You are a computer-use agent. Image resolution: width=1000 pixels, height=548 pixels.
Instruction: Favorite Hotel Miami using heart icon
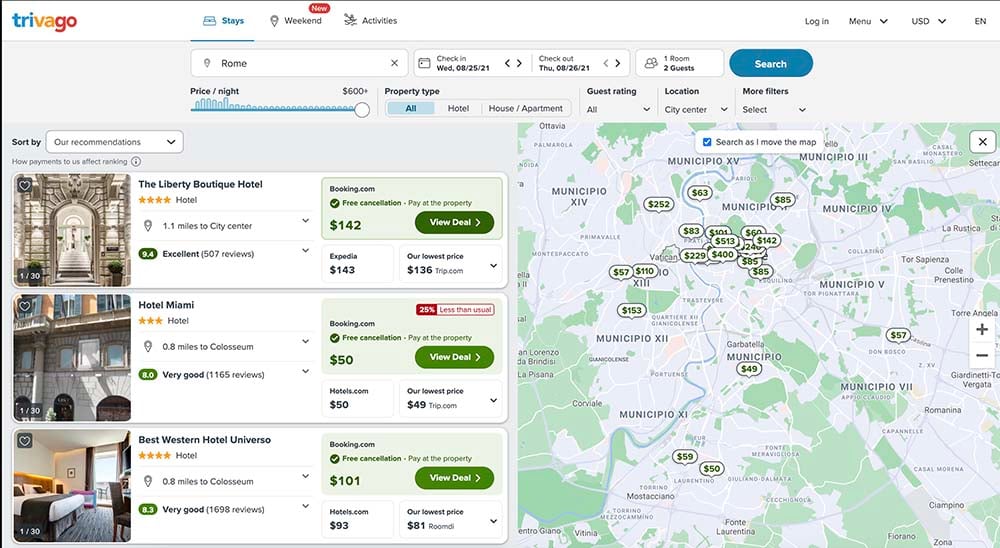pos(24,306)
